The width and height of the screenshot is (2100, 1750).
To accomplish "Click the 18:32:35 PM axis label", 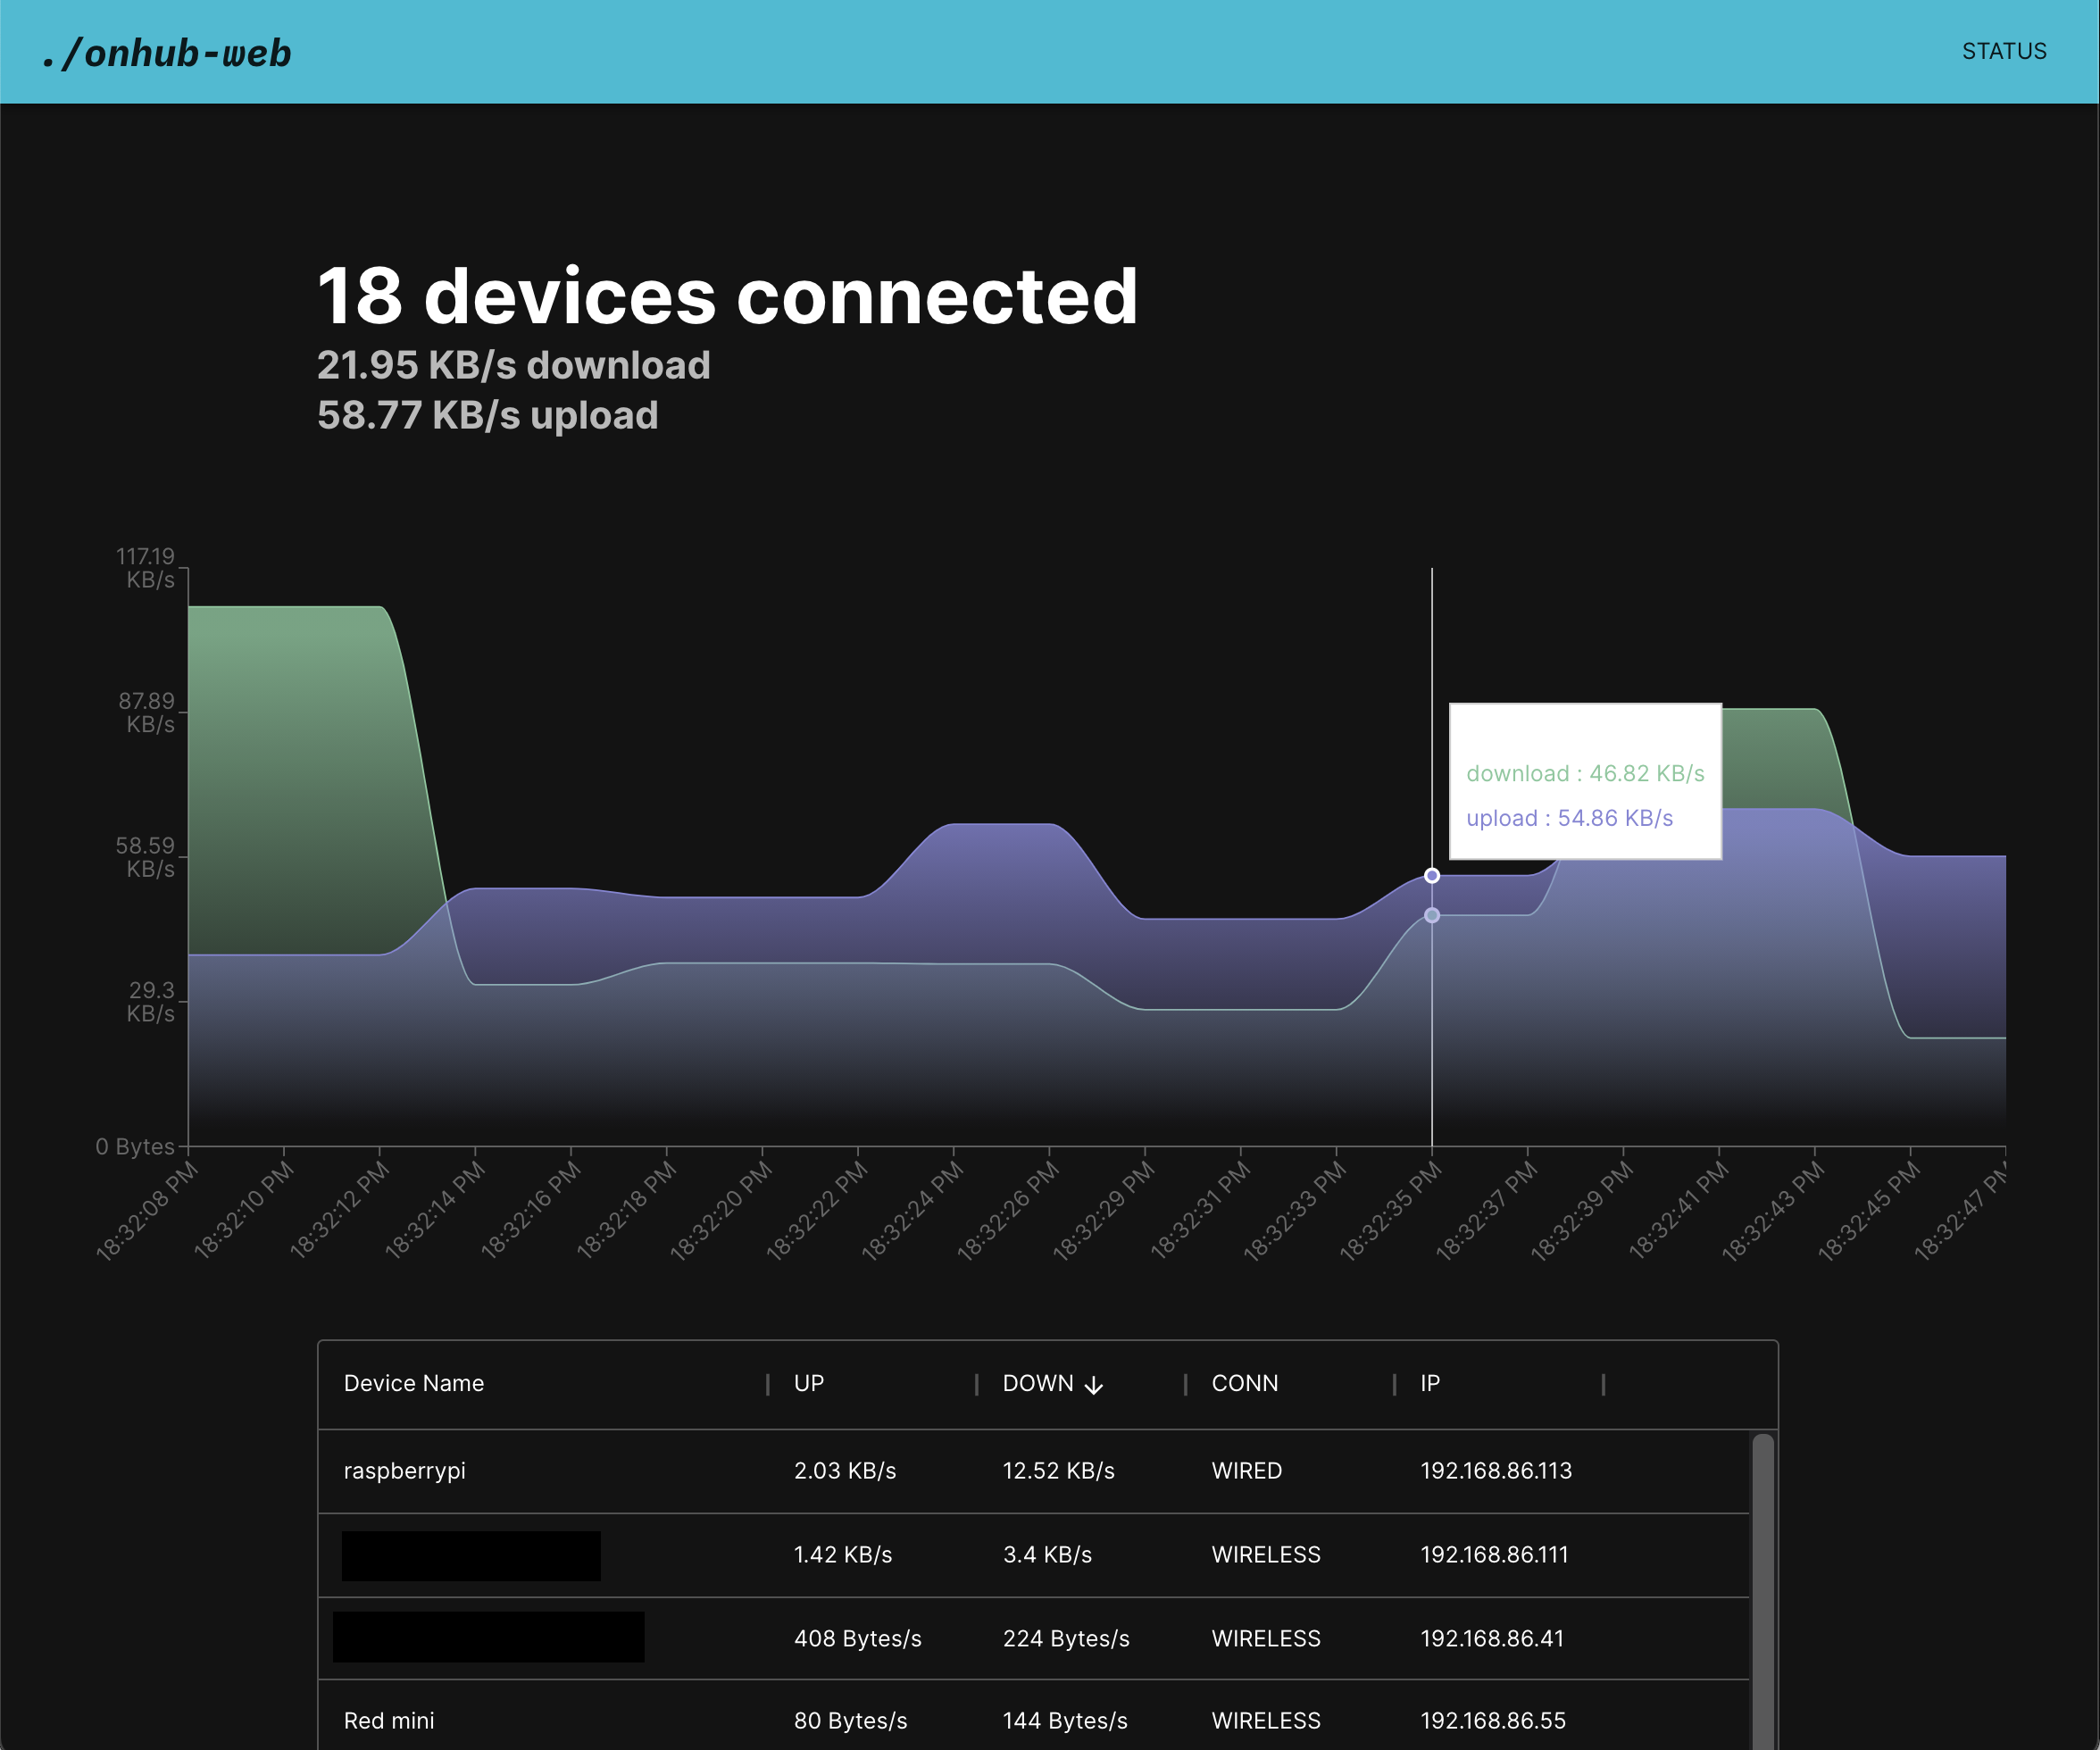I will (1390, 1211).
